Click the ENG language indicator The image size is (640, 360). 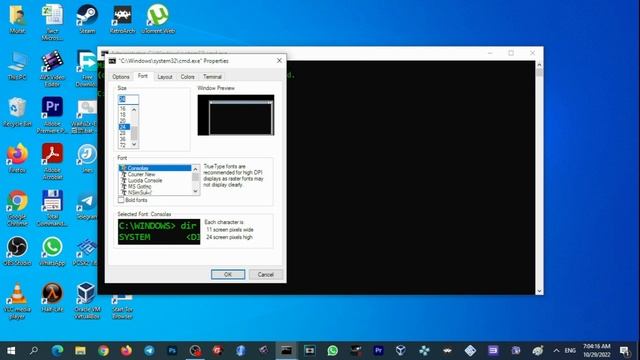pyautogui.click(x=570, y=351)
